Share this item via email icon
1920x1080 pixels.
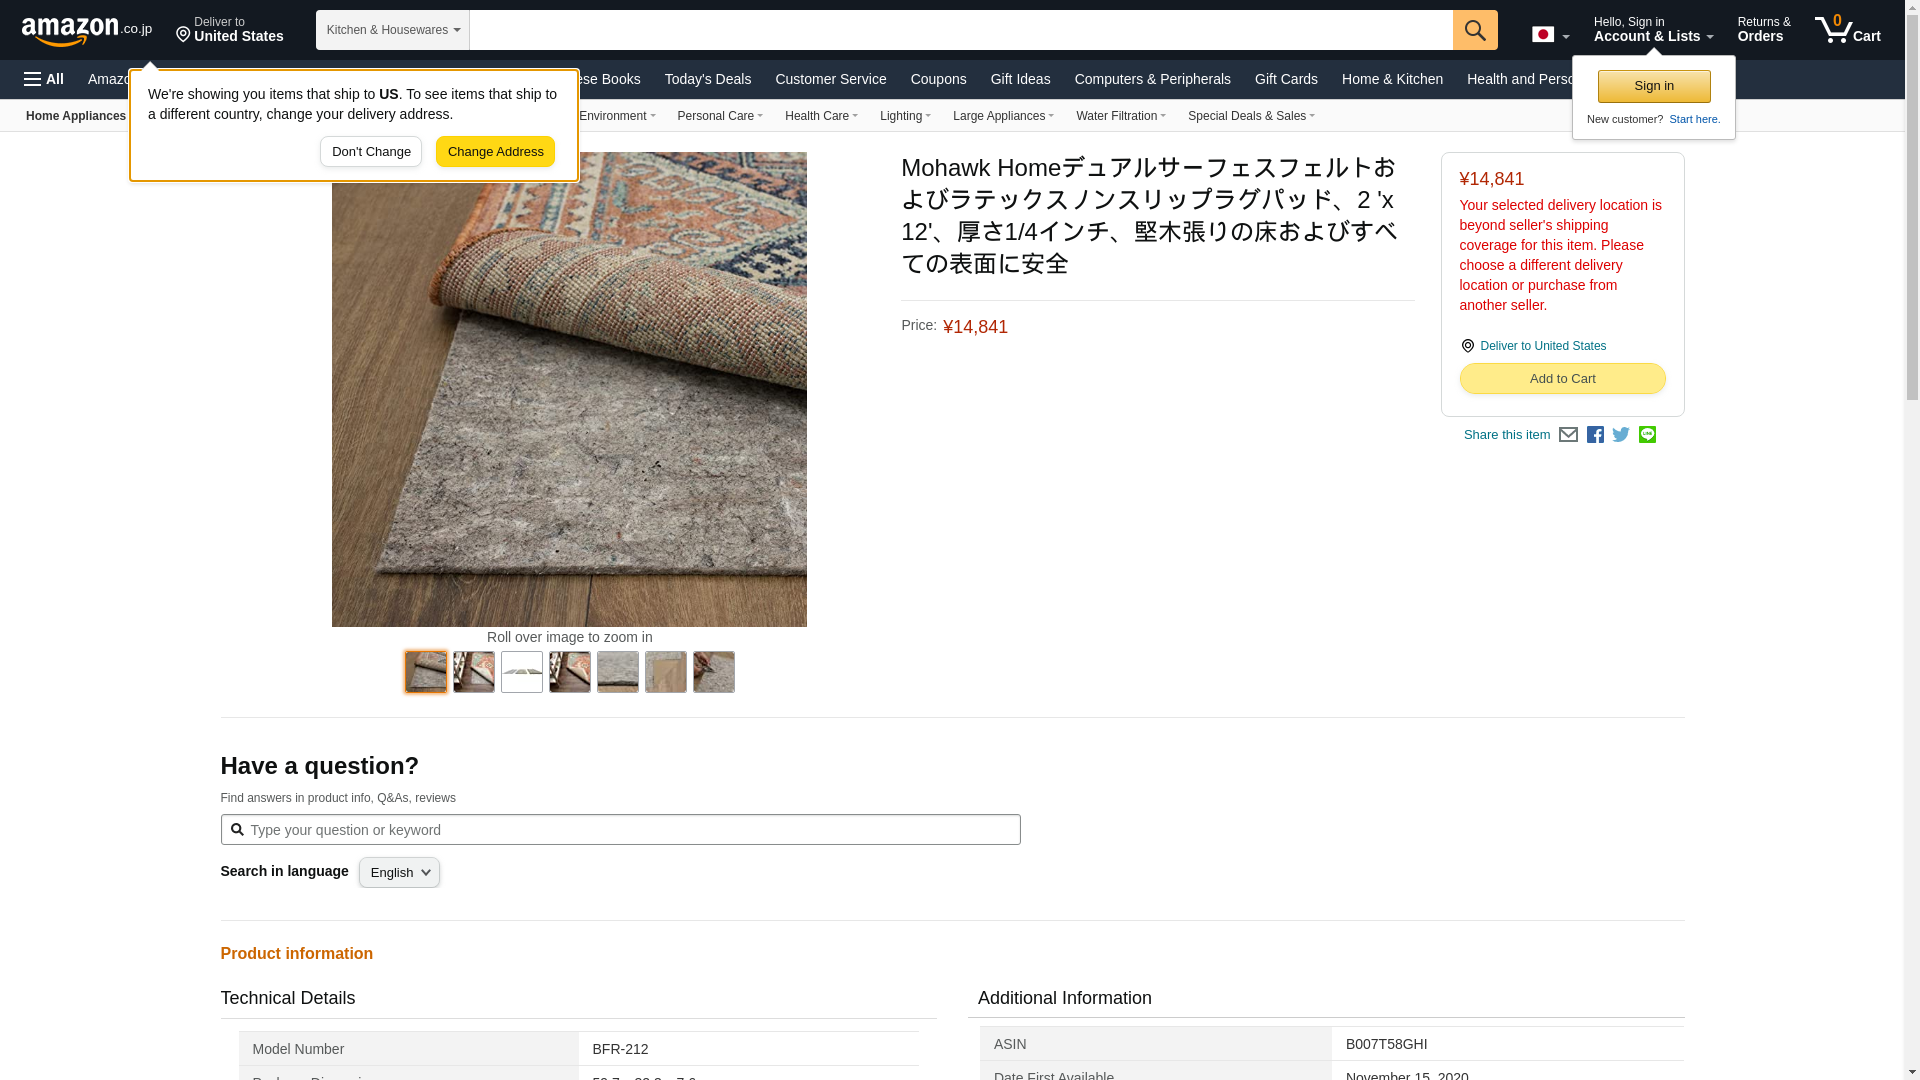1568,435
